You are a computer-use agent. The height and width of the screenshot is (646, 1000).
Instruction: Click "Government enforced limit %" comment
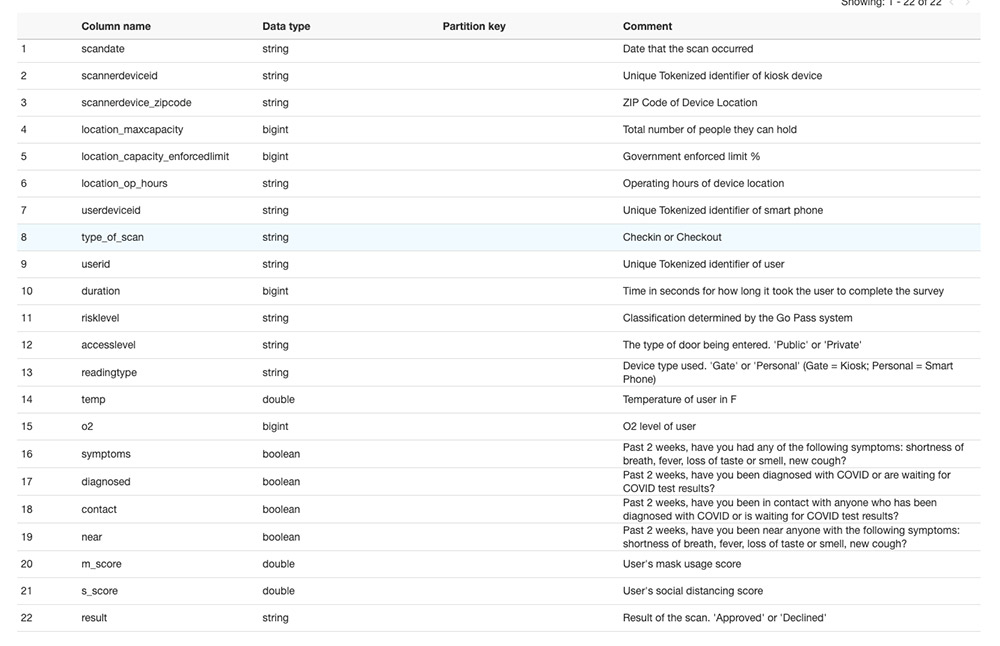point(691,156)
